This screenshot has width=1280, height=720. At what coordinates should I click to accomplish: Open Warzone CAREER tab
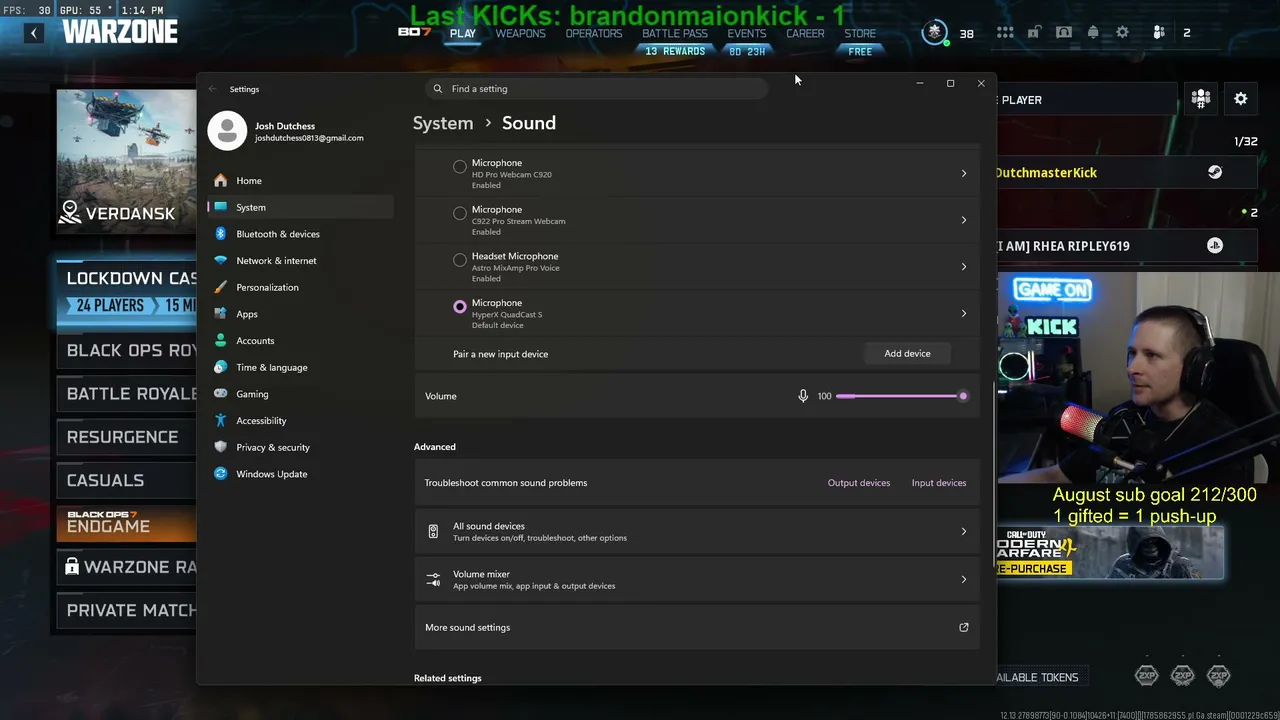point(805,33)
